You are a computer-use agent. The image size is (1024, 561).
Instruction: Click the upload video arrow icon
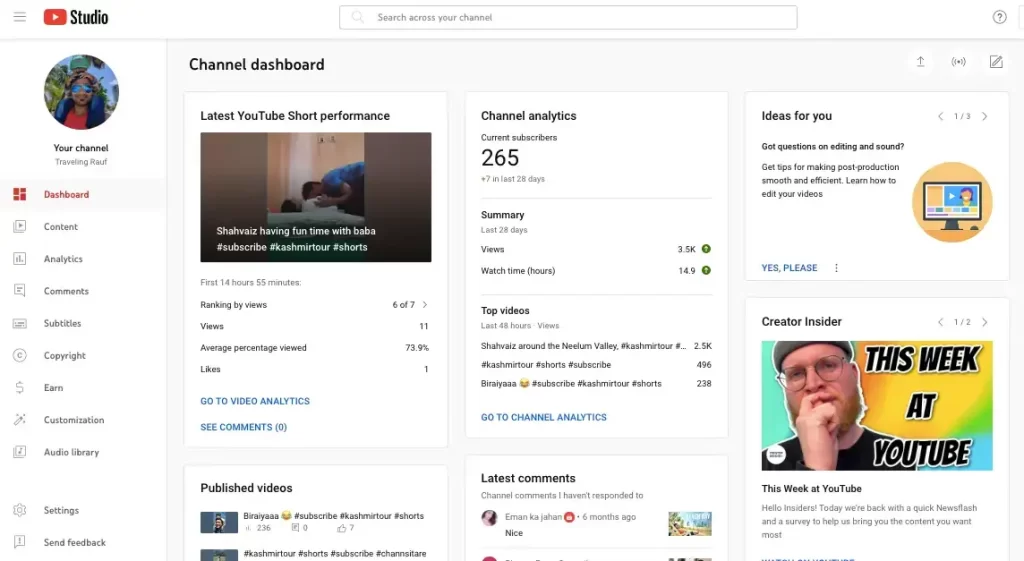[920, 61]
